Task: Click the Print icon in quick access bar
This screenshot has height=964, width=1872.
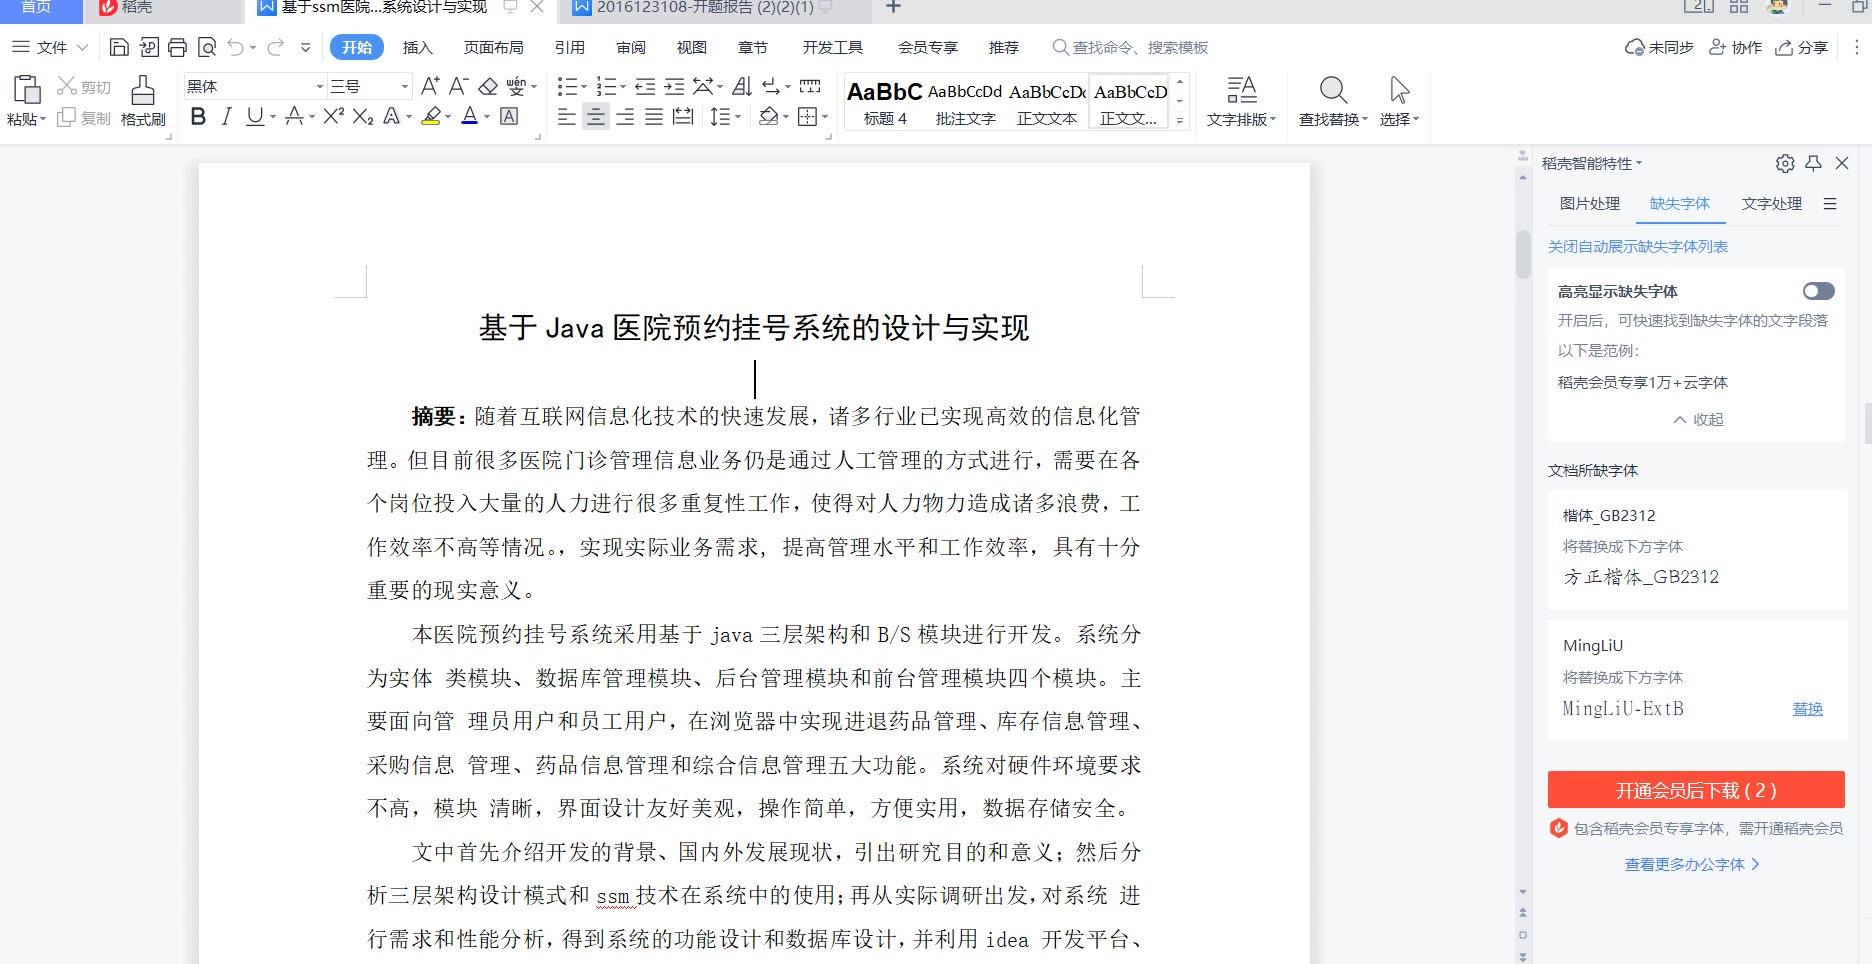Action: (178, 47)
